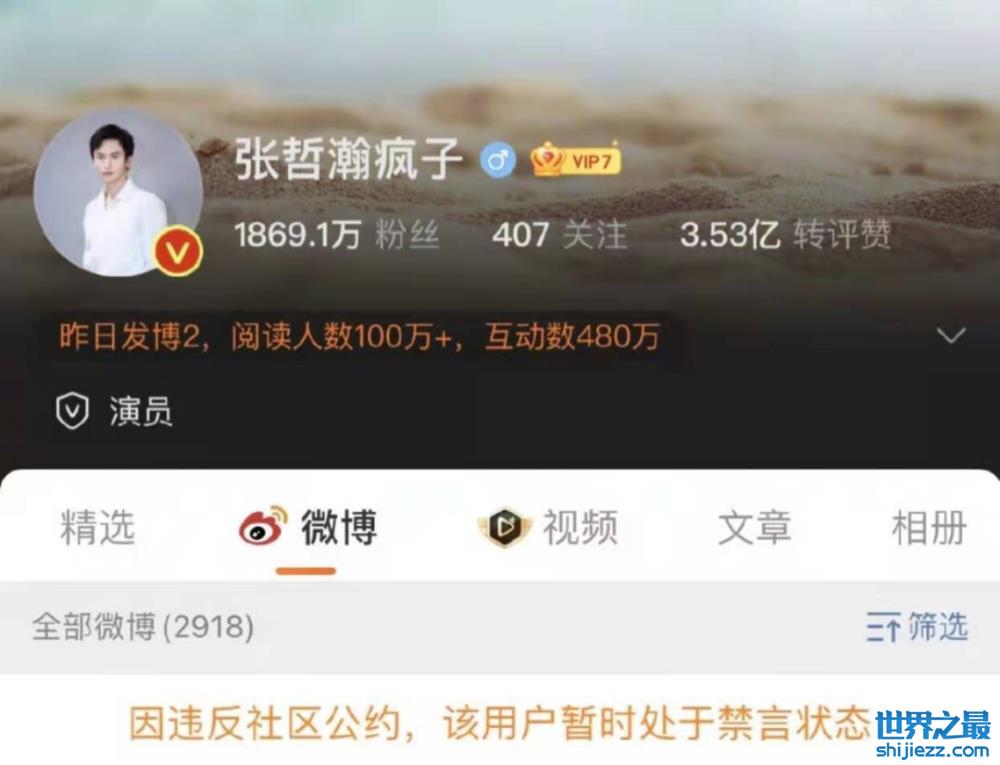Tap the video play badge icon
The image size is (1000, 765).
click(504, 528)
